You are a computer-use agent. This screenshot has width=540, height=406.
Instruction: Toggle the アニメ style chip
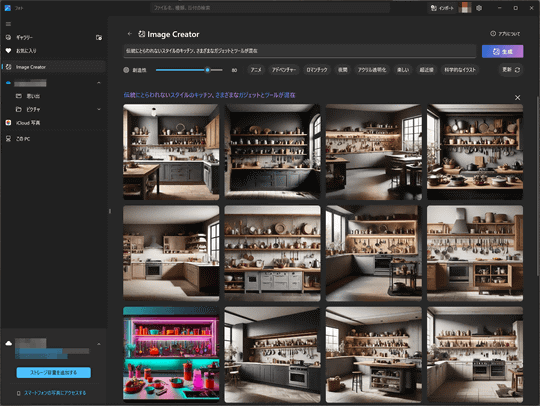pos(256,70)
